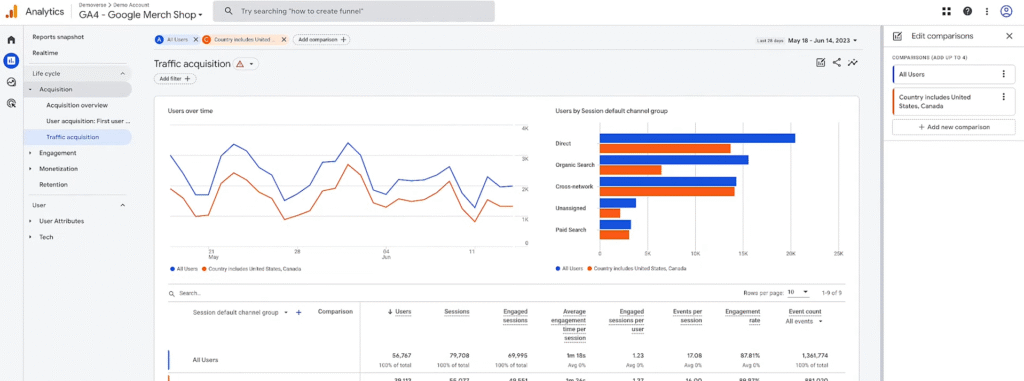Open the Explore icon in left rail
Image resolution: width=1024 pixels, height=381 pixels.
11,82
